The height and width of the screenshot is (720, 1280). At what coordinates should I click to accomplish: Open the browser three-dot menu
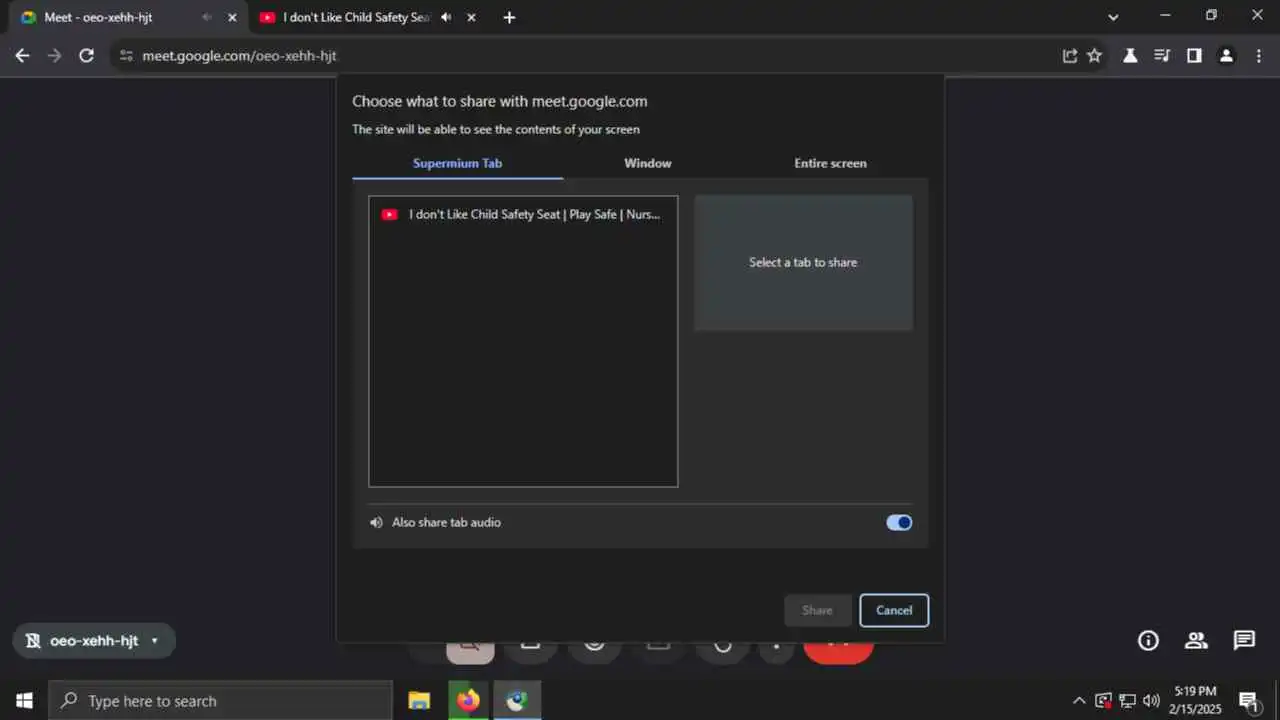pos(1258,56)
